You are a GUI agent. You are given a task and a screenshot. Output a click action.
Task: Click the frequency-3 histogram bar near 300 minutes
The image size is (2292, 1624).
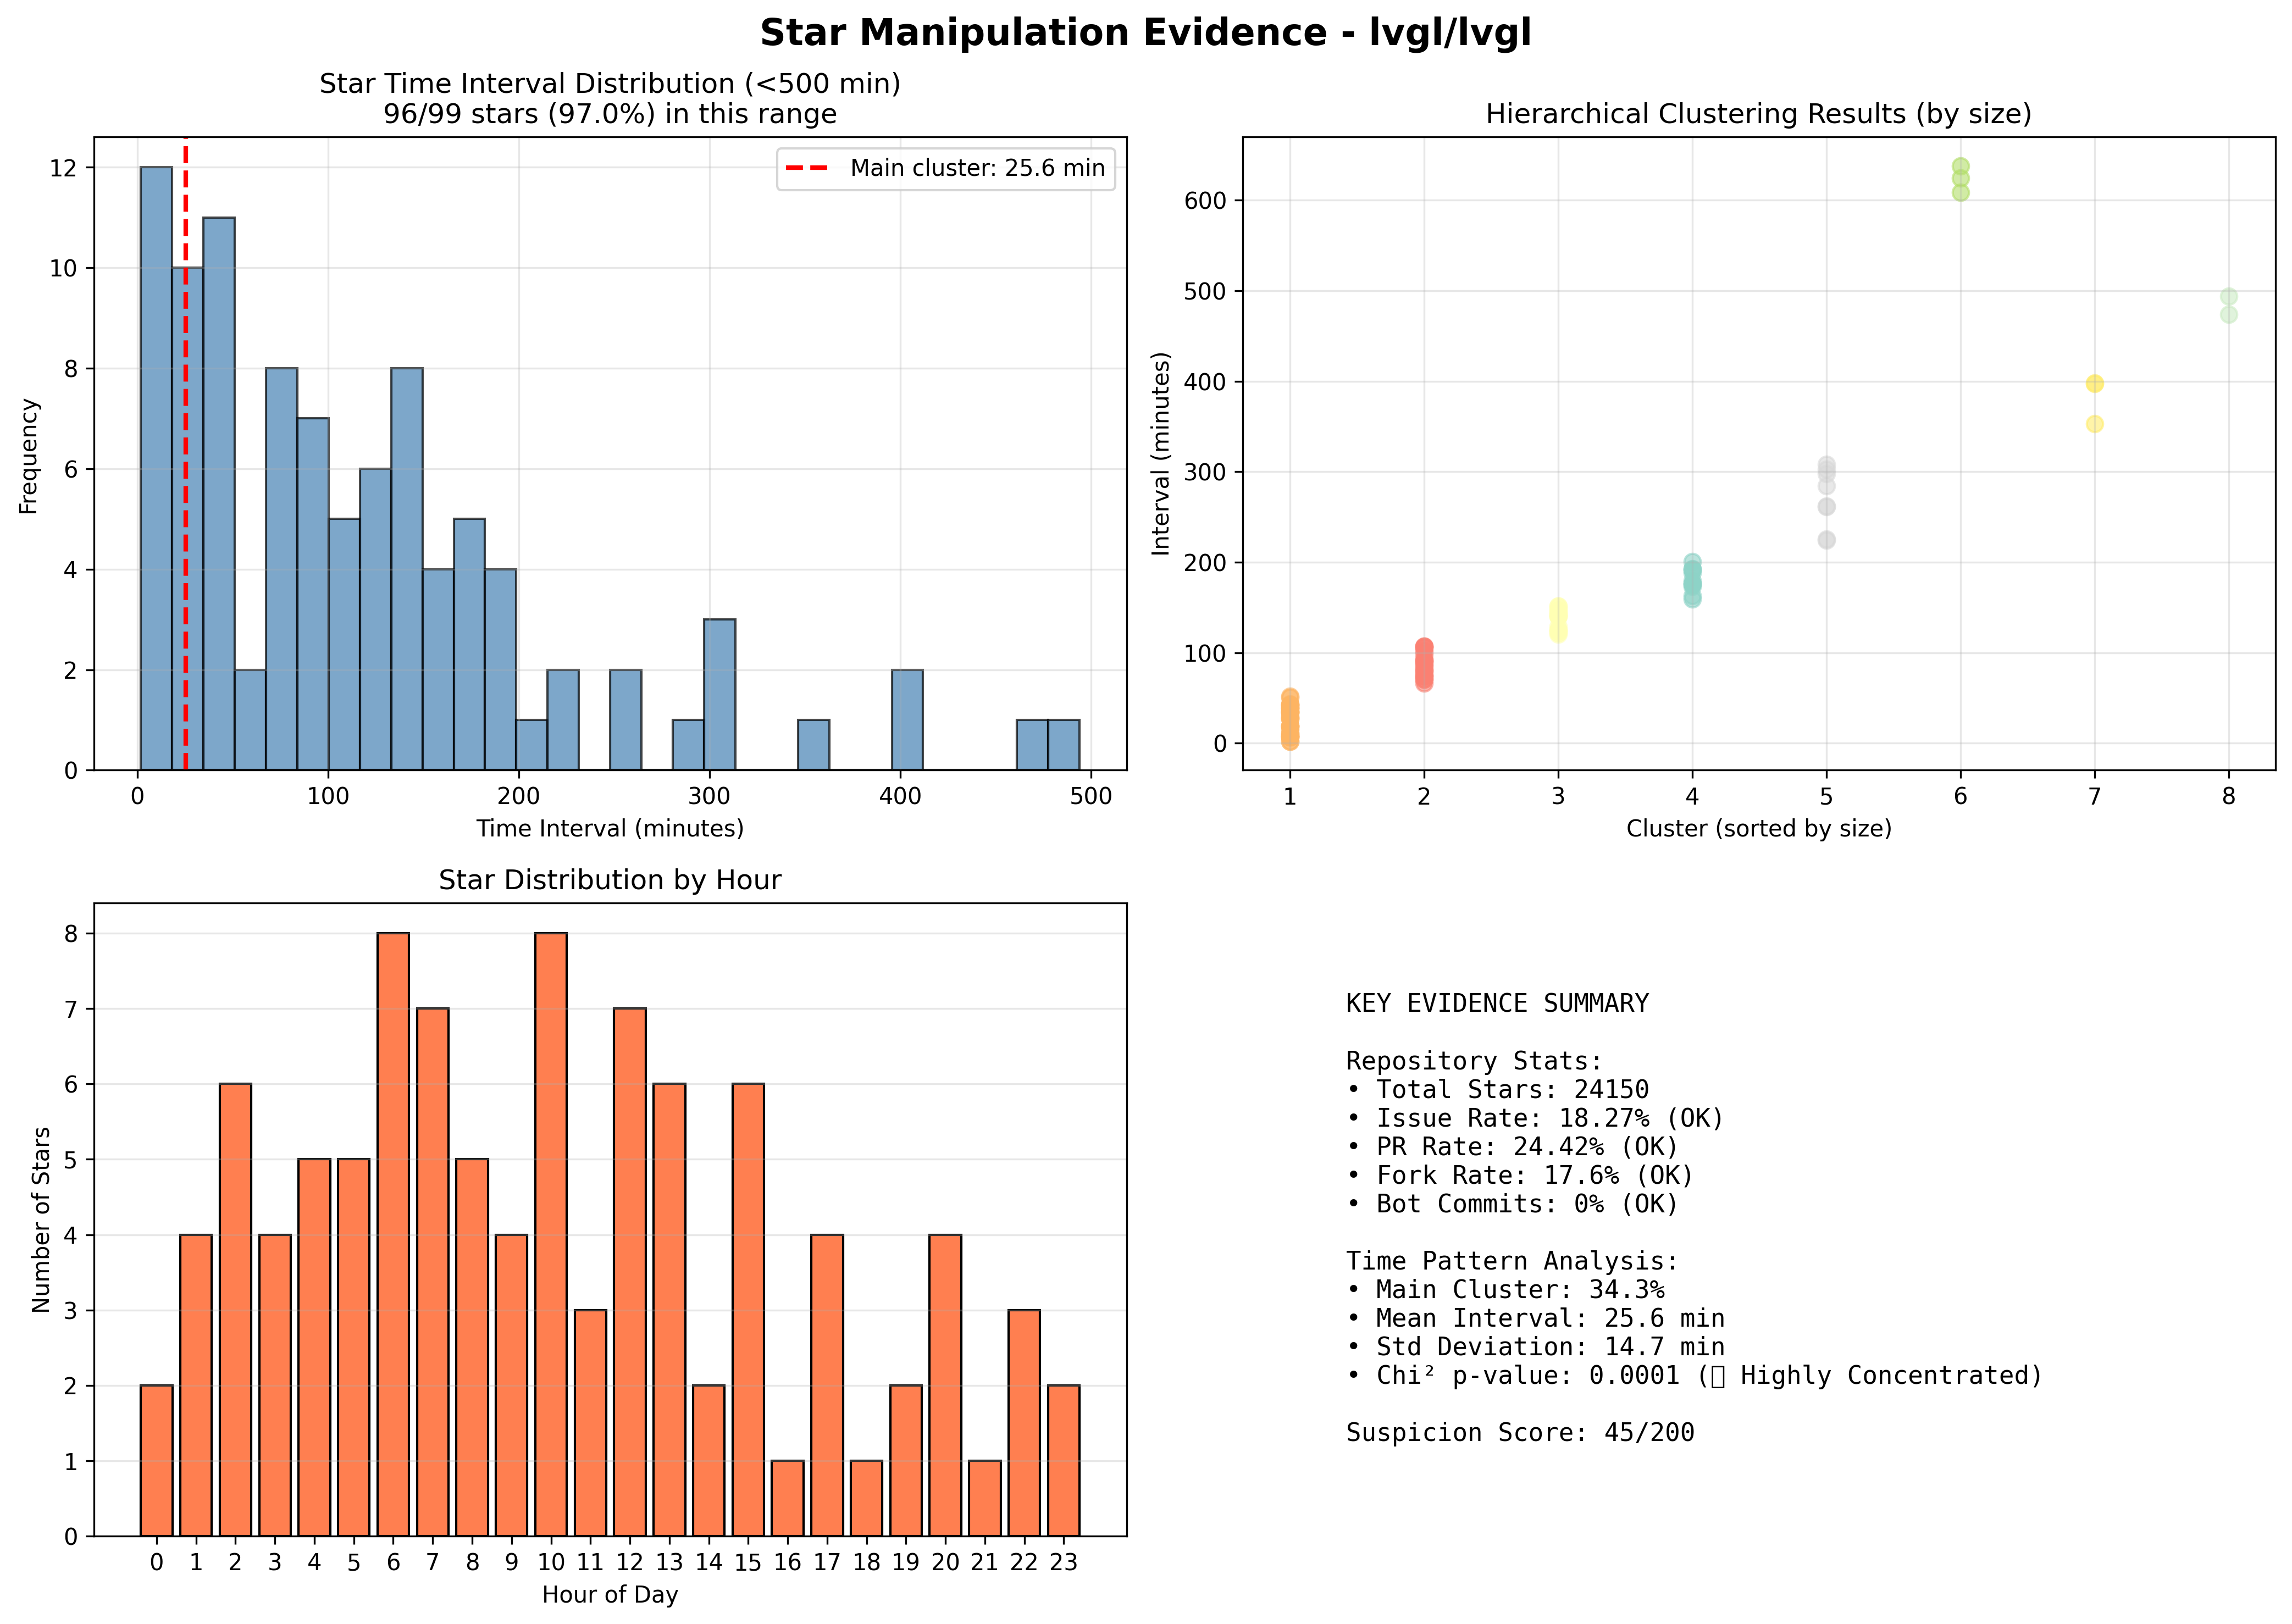coord(720,695)
